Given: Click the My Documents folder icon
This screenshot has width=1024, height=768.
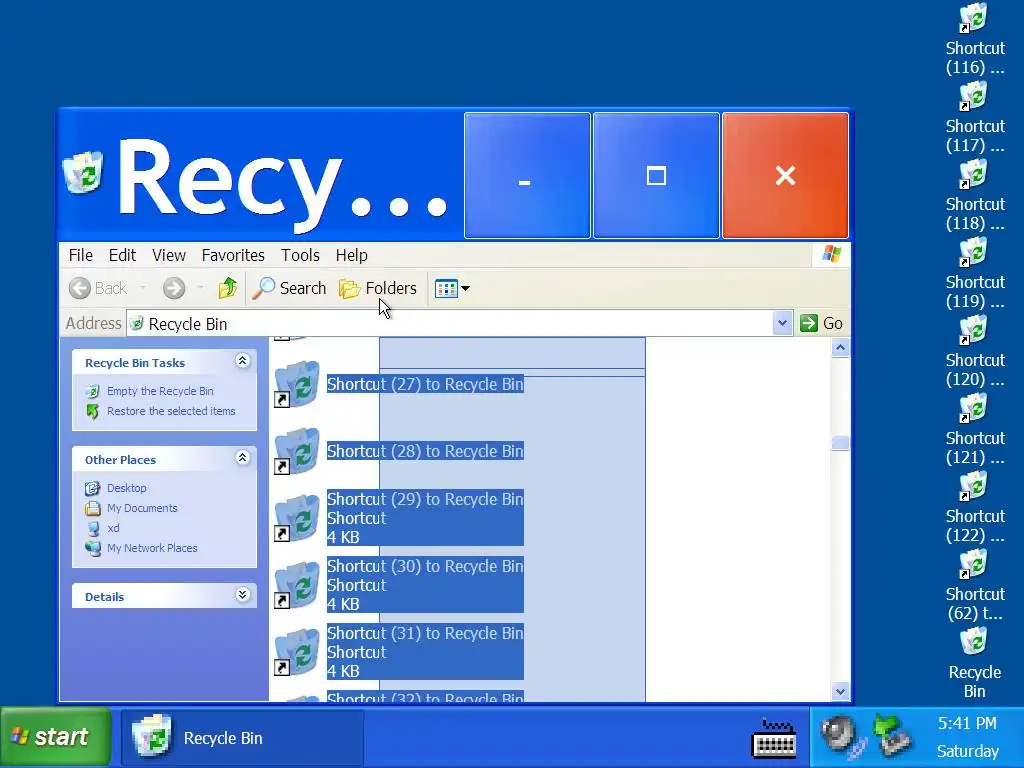Looking at the screenshot, I should [x=93, y=508].
